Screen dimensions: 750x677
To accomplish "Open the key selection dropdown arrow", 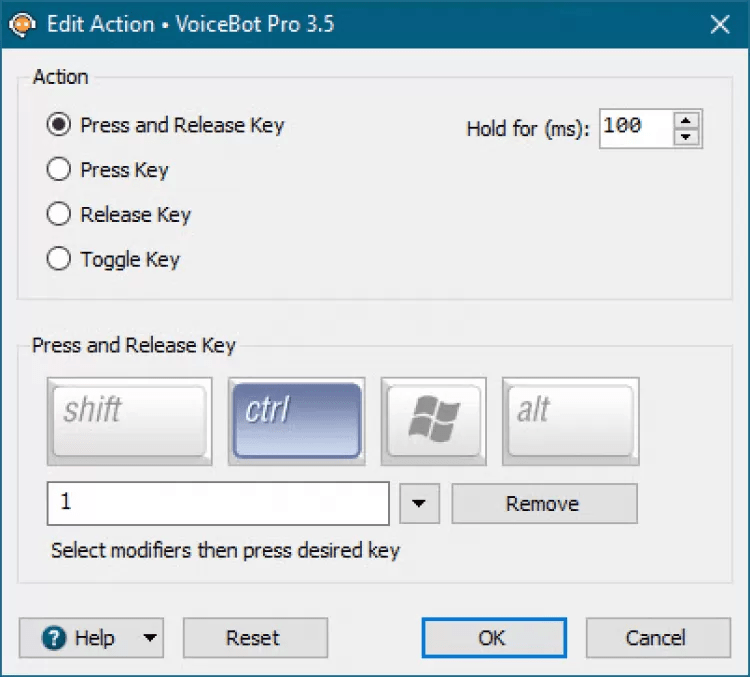I will click(x=419, y=504).
